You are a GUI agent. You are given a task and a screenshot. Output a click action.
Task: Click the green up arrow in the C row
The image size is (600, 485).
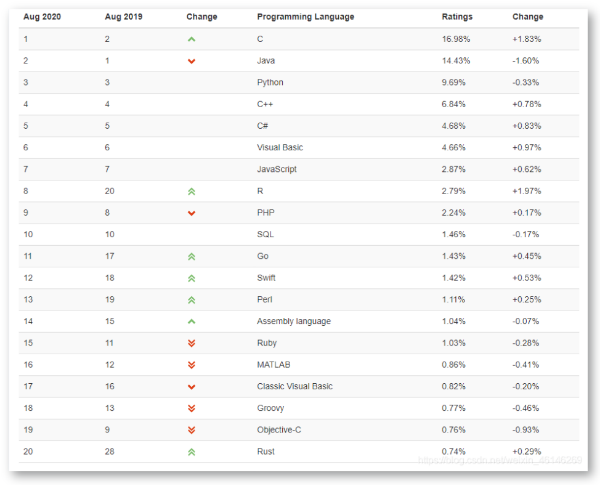coord(191,39)
